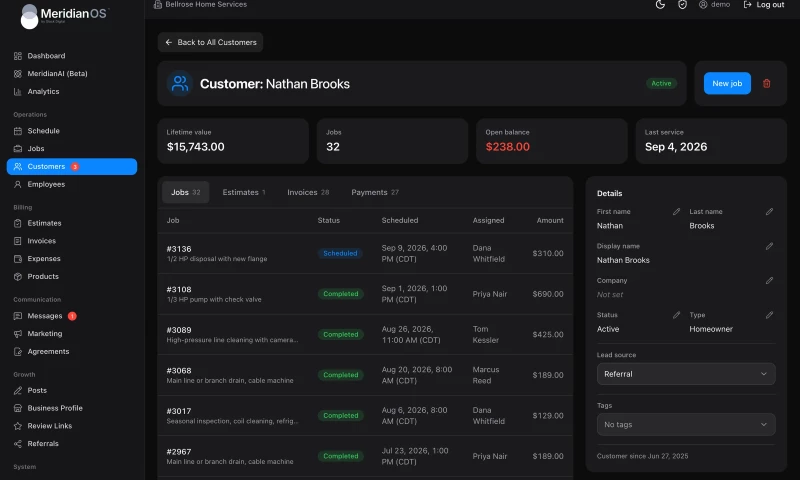This screenshot has width=800, height=480.
Task: Switch to the Jobs tab
Action: [186, 192]
